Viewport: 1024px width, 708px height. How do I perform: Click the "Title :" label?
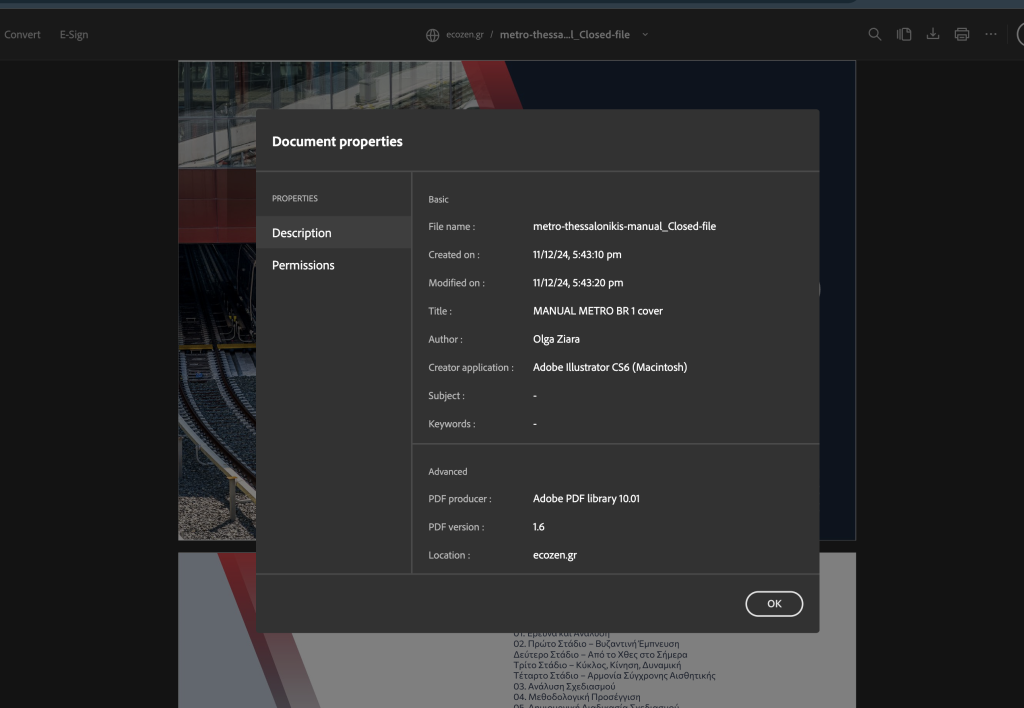coord(440,311)
